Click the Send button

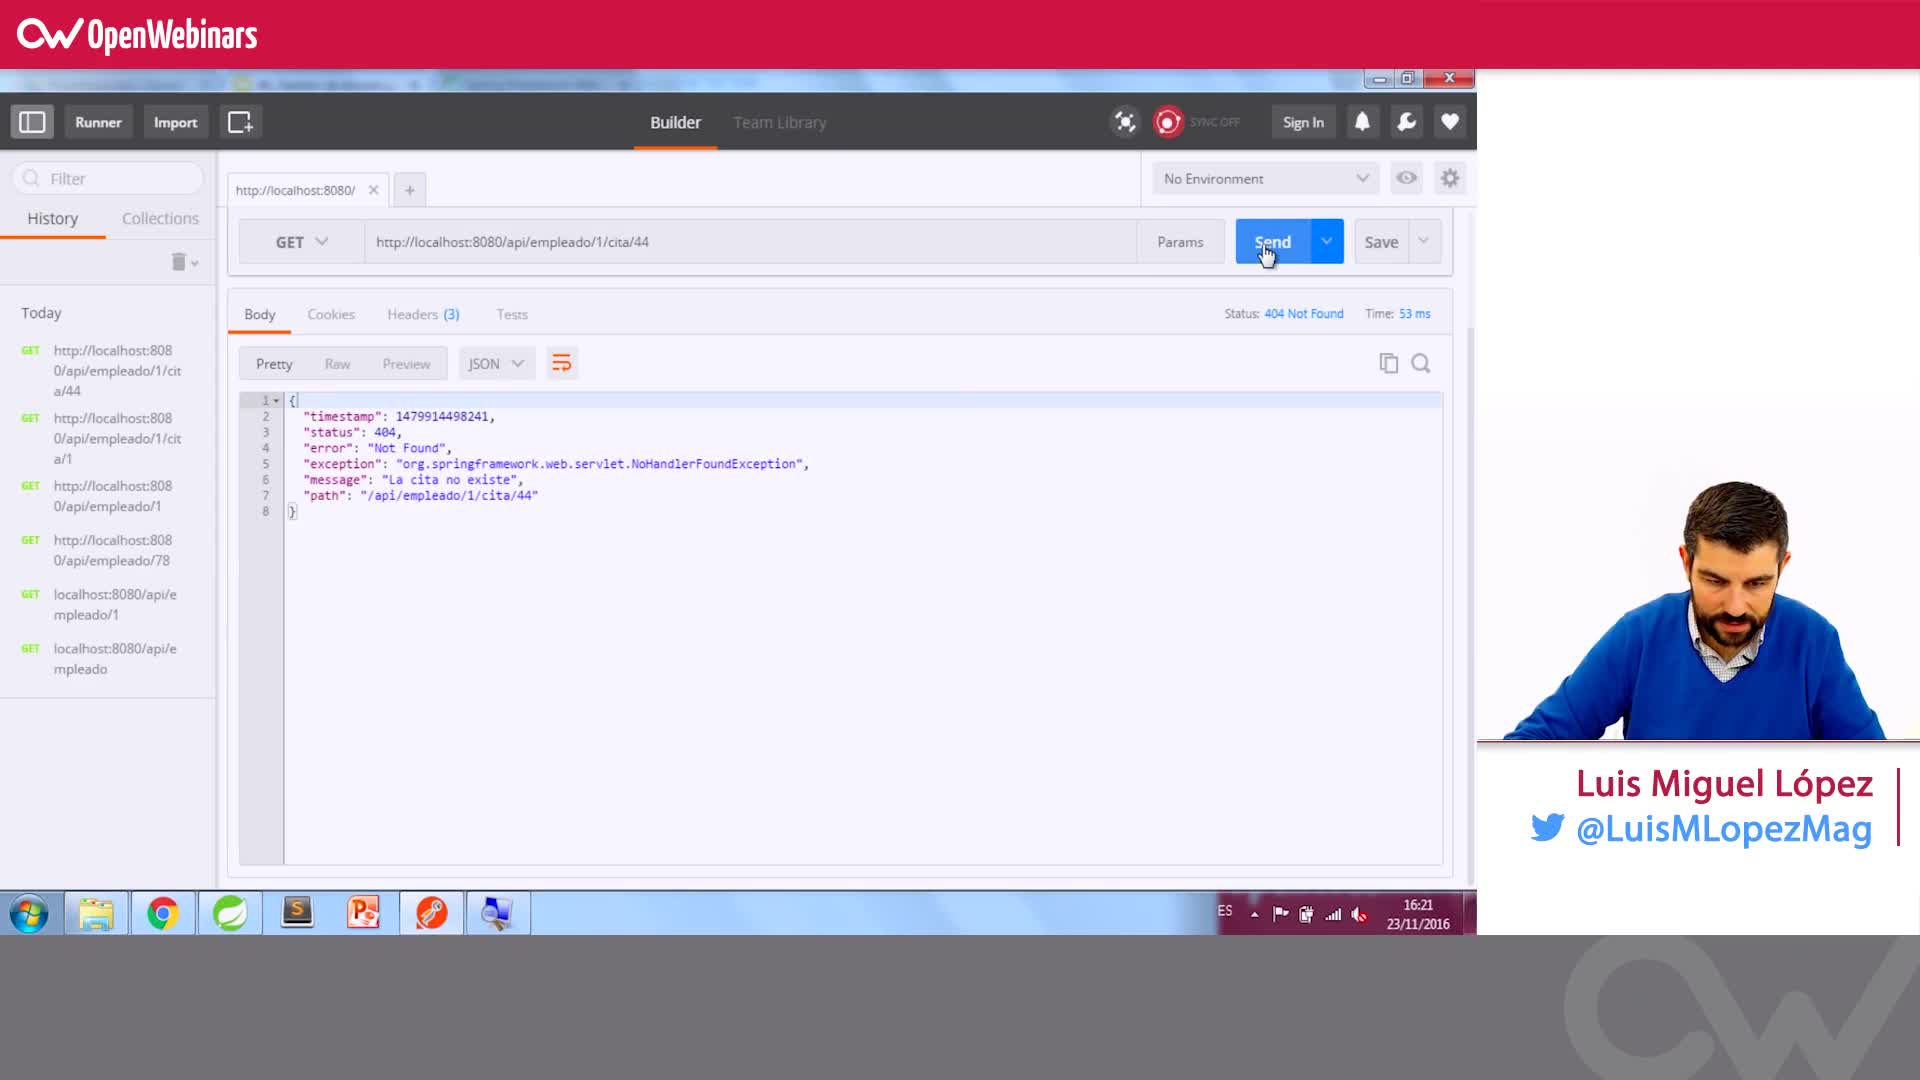(1271, 241)
